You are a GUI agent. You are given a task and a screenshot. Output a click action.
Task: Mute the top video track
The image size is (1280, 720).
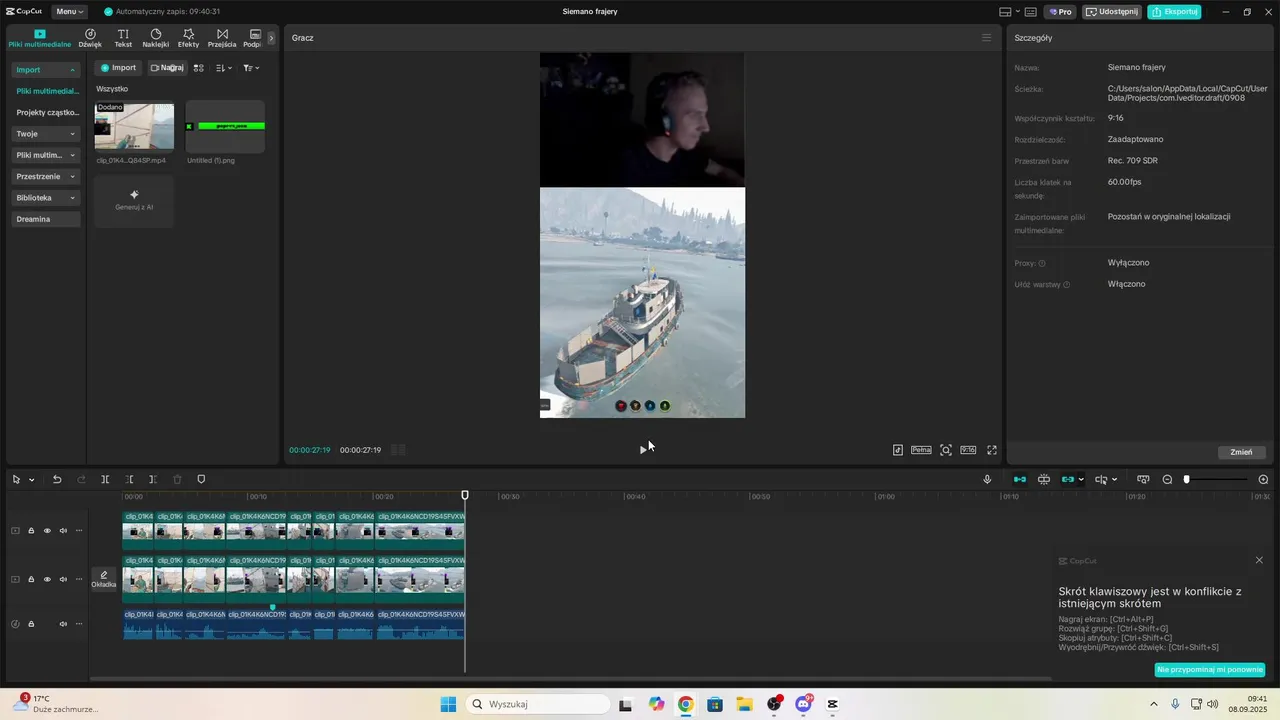pos(63,531)
